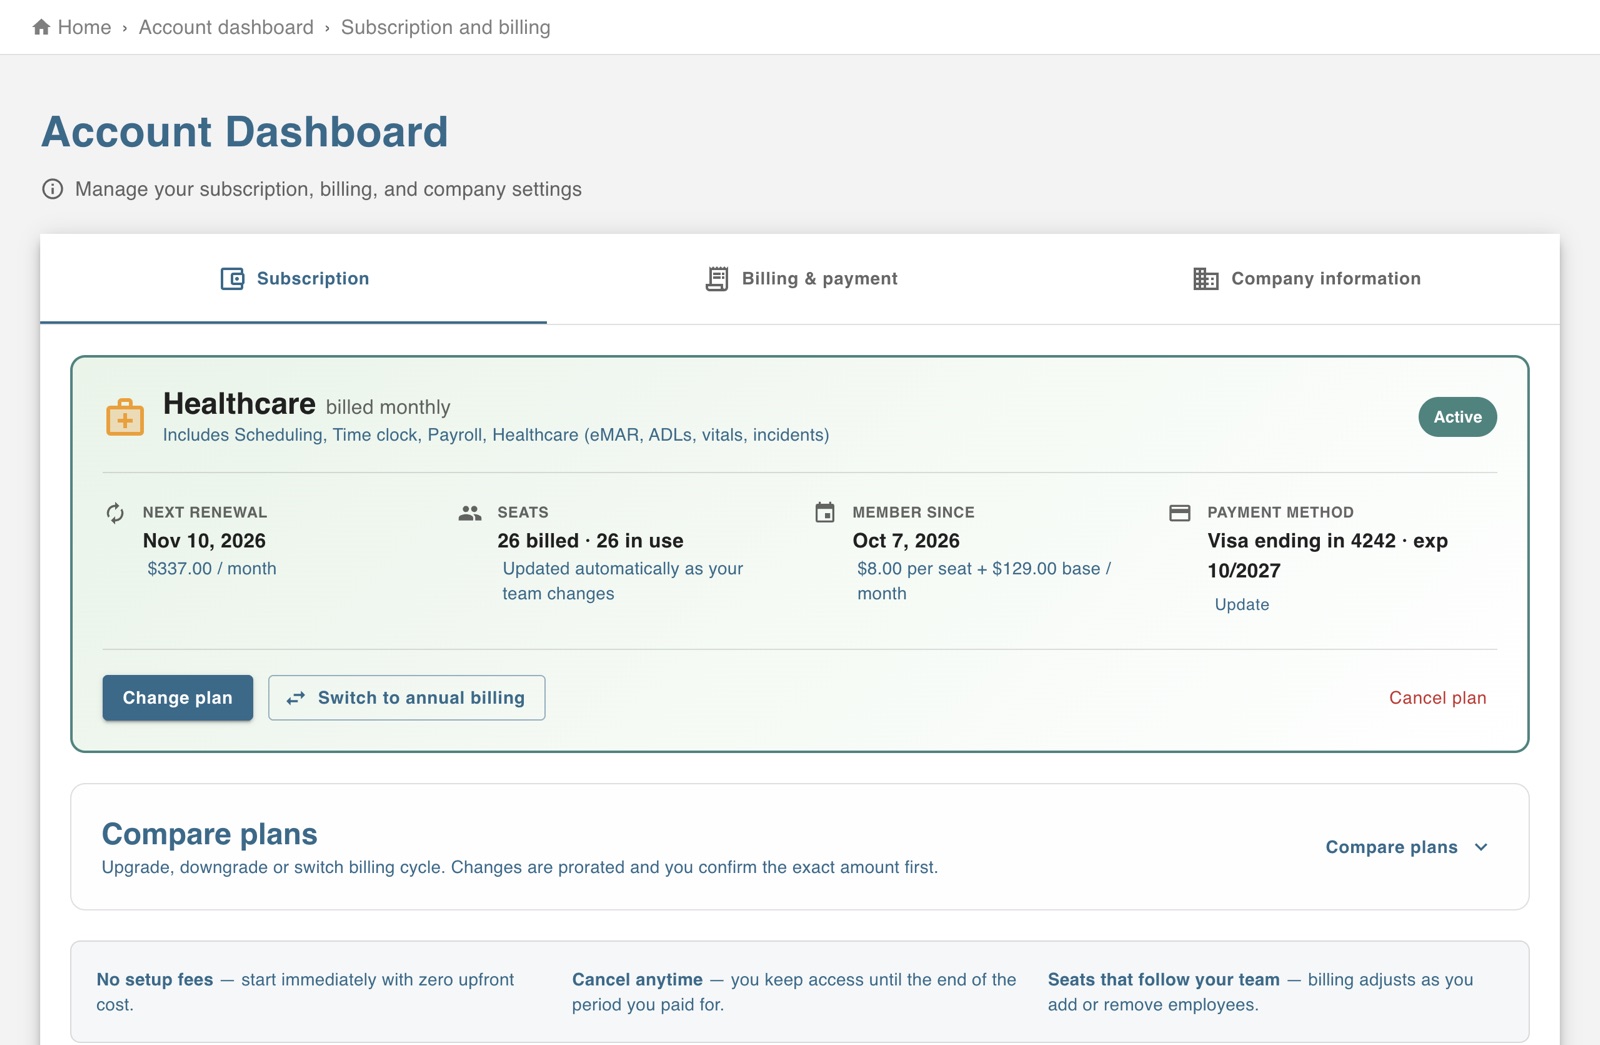Switch to annual billing
Viewport: 1600px width, 1045px height.
[x=407, y=698]
